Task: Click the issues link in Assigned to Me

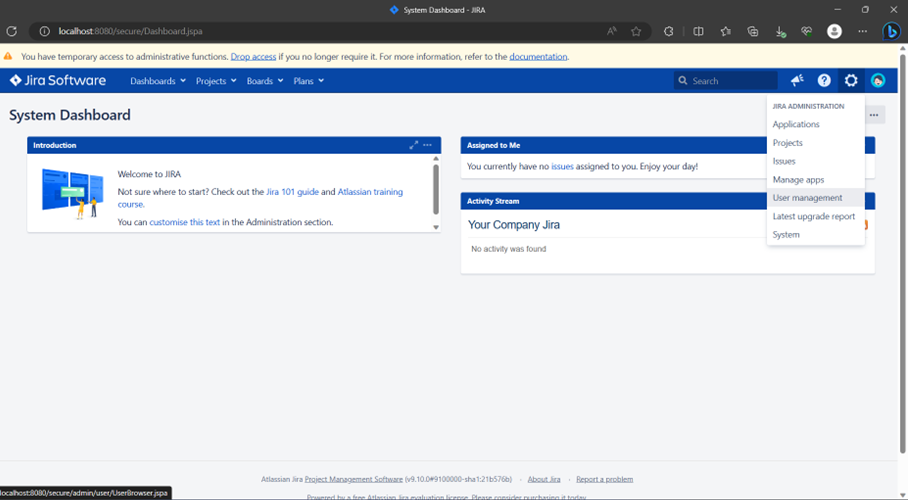Action: pyautogui.click(x=562, y=166)
